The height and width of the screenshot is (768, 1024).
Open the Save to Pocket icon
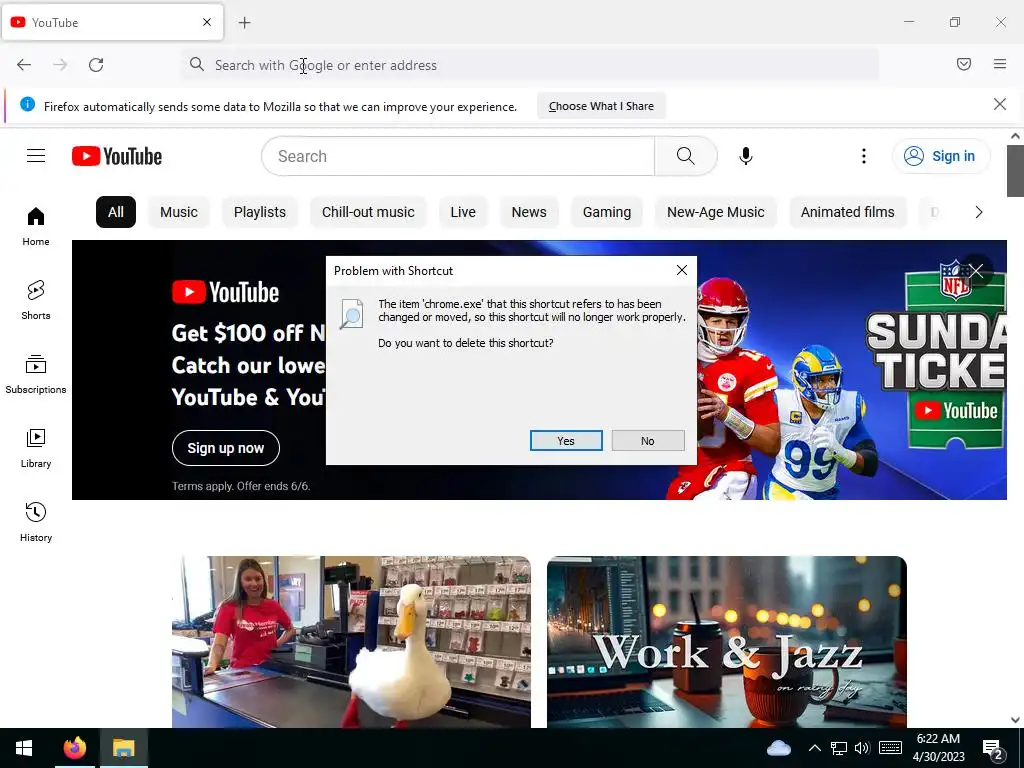[x=964, y=64]
